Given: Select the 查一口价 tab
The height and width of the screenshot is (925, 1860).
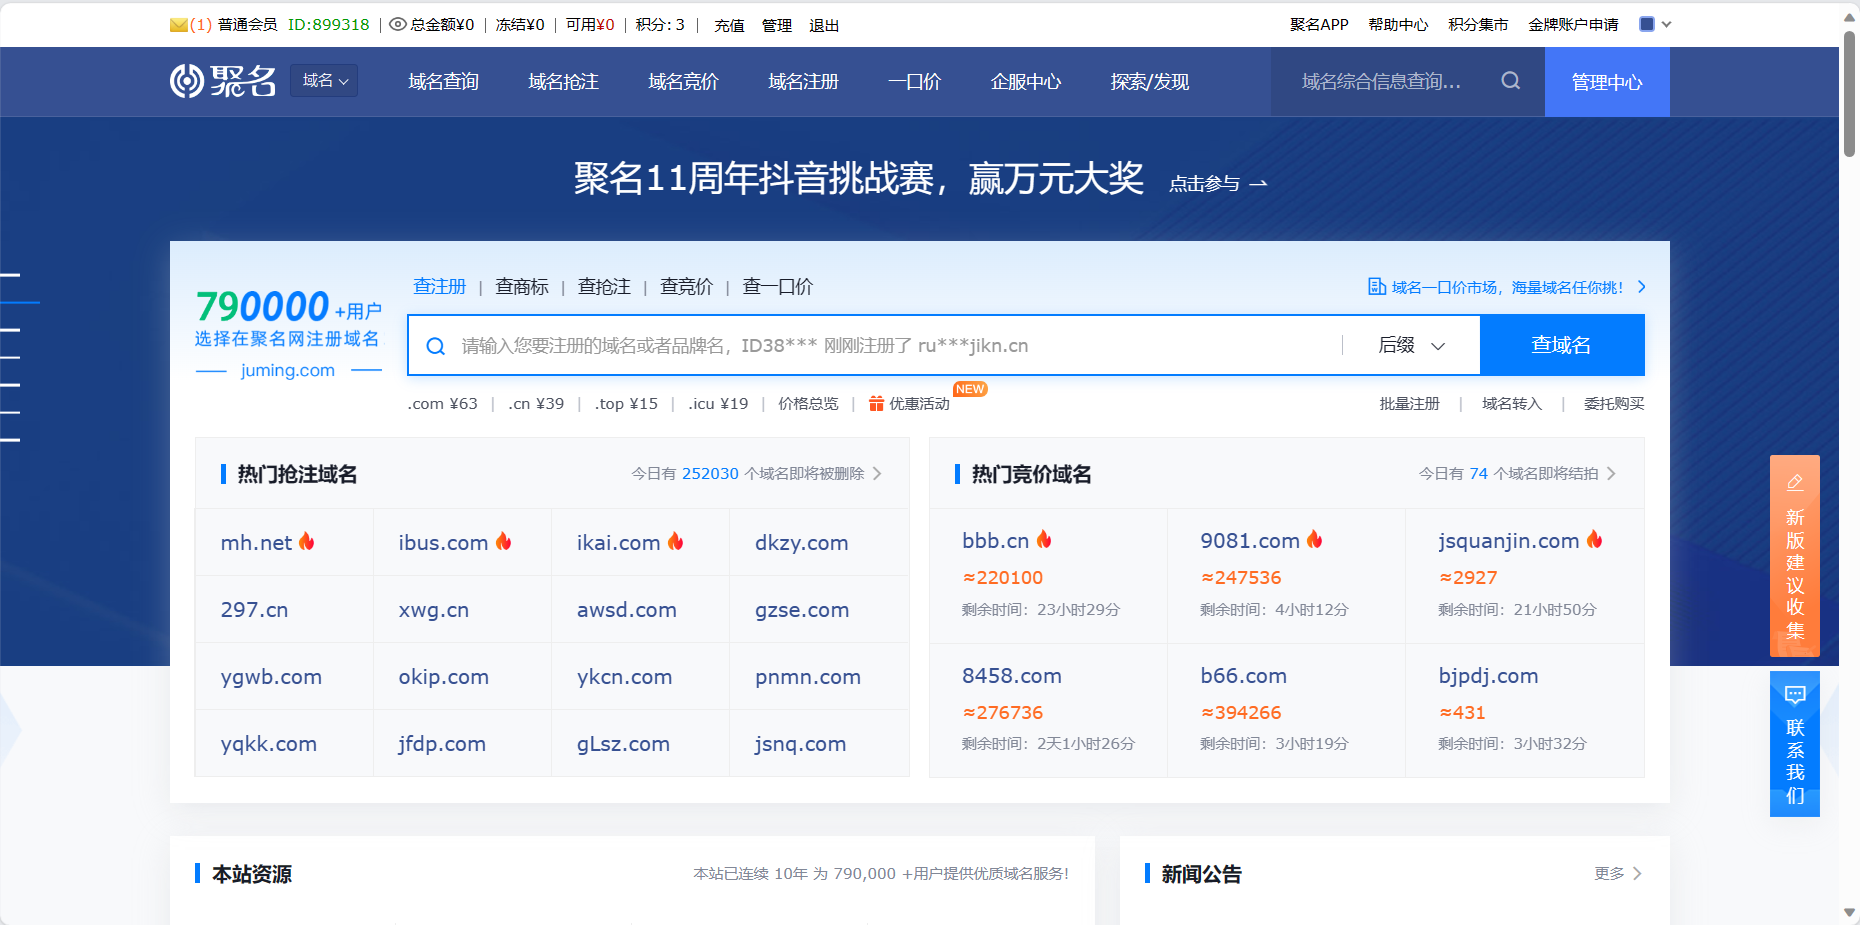Looking at the screenshot, I should tap(778, 287).
